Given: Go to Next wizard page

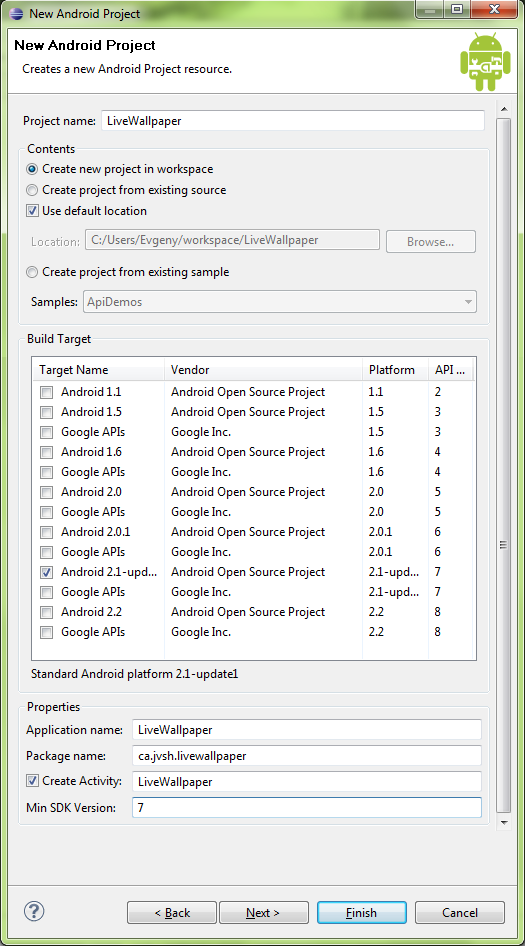Looking at the screenshot, I should (x=263, y=913).
